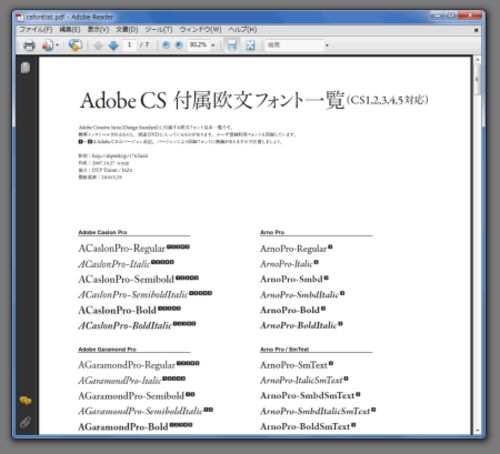Screen dimensions: 500x454
Task: Go to next page blue arrow
Action: [113, 45]
